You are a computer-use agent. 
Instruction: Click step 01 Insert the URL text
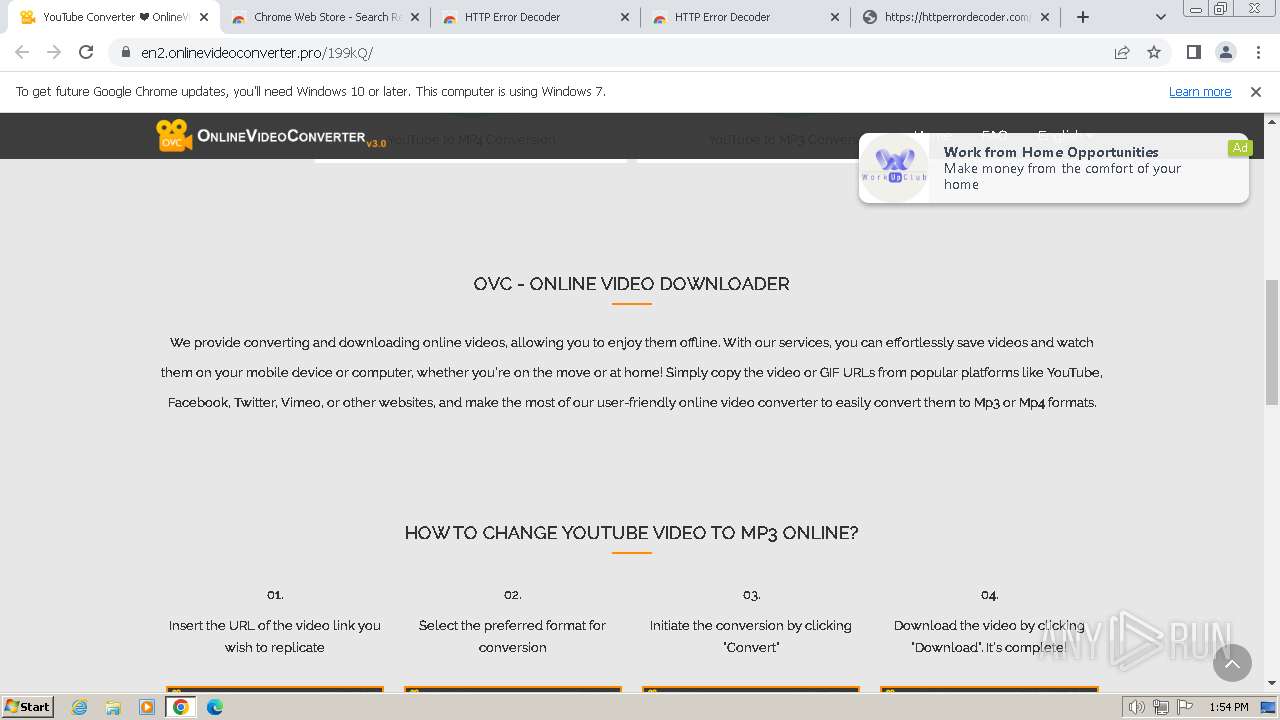coord(275,636)
